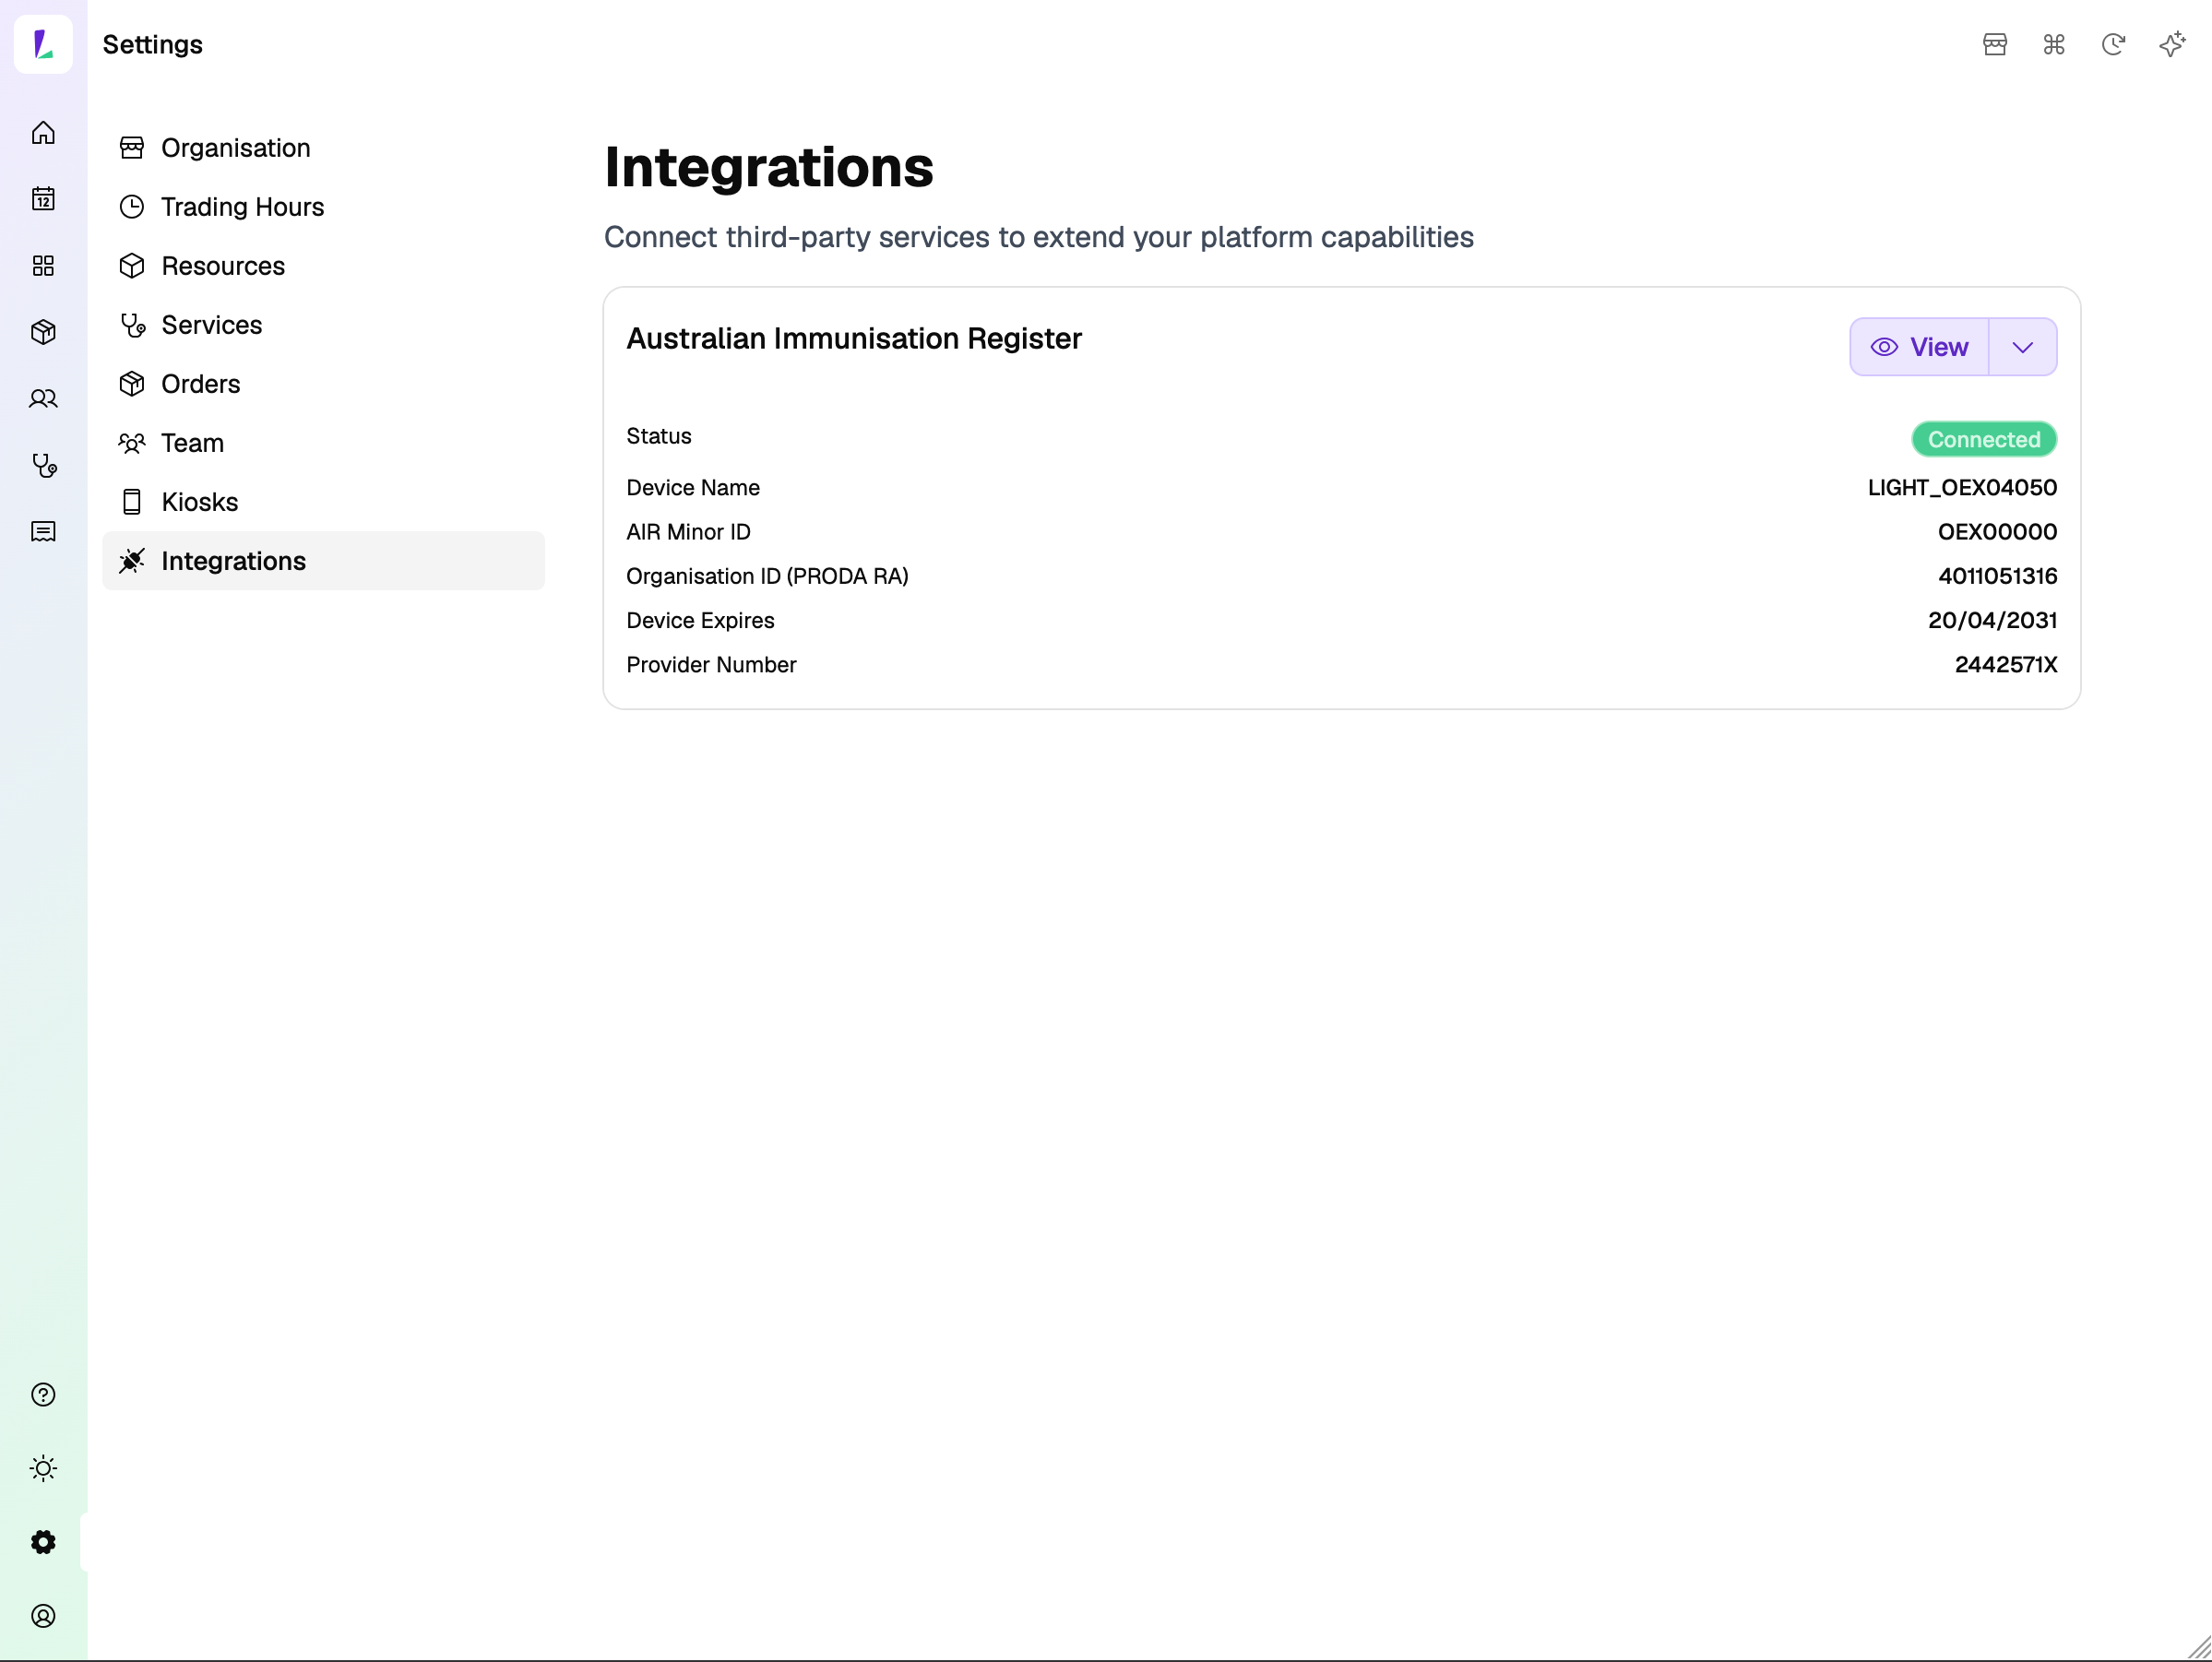Image resolution: width=2212 pixels, height=1662 pixels.
Task: Click the Device Name label
Action: pos(693,488)
